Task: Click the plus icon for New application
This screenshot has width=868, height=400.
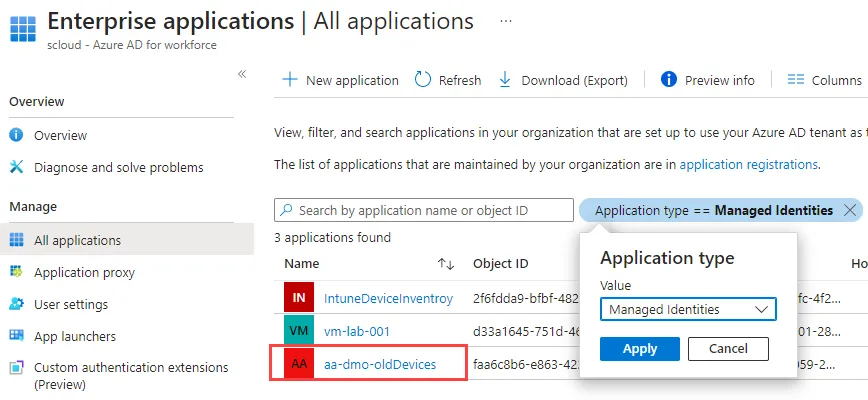Action: pyautogui.click(x=290, y=80)
